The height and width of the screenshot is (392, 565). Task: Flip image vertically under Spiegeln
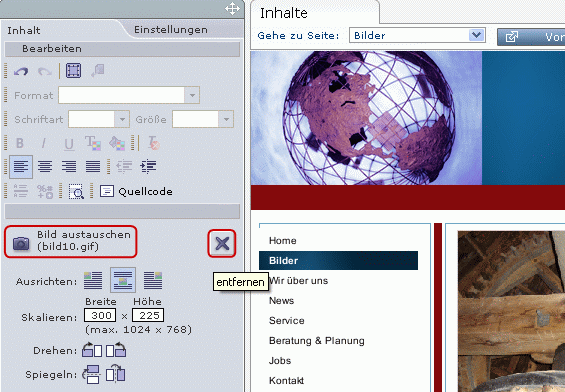tap(92, 374)
